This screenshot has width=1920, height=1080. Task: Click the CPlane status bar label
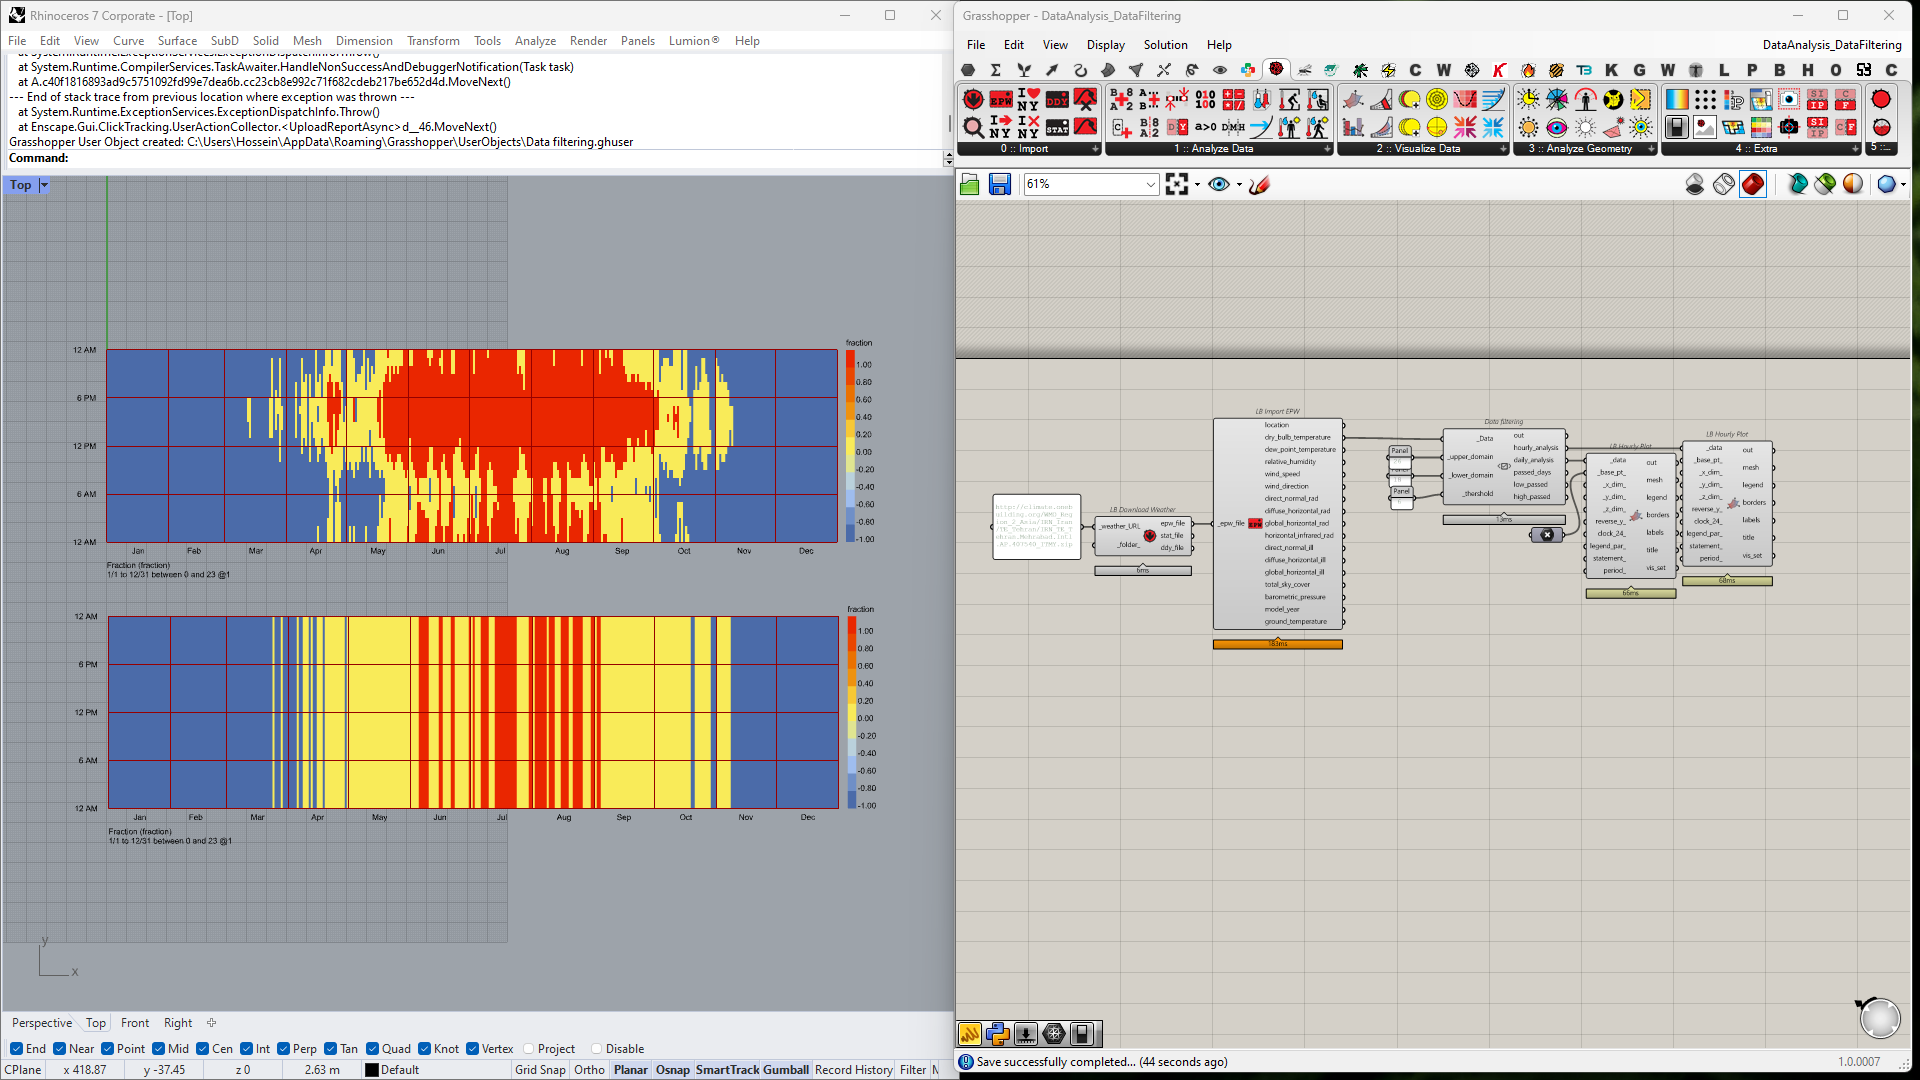point(23,1070)
